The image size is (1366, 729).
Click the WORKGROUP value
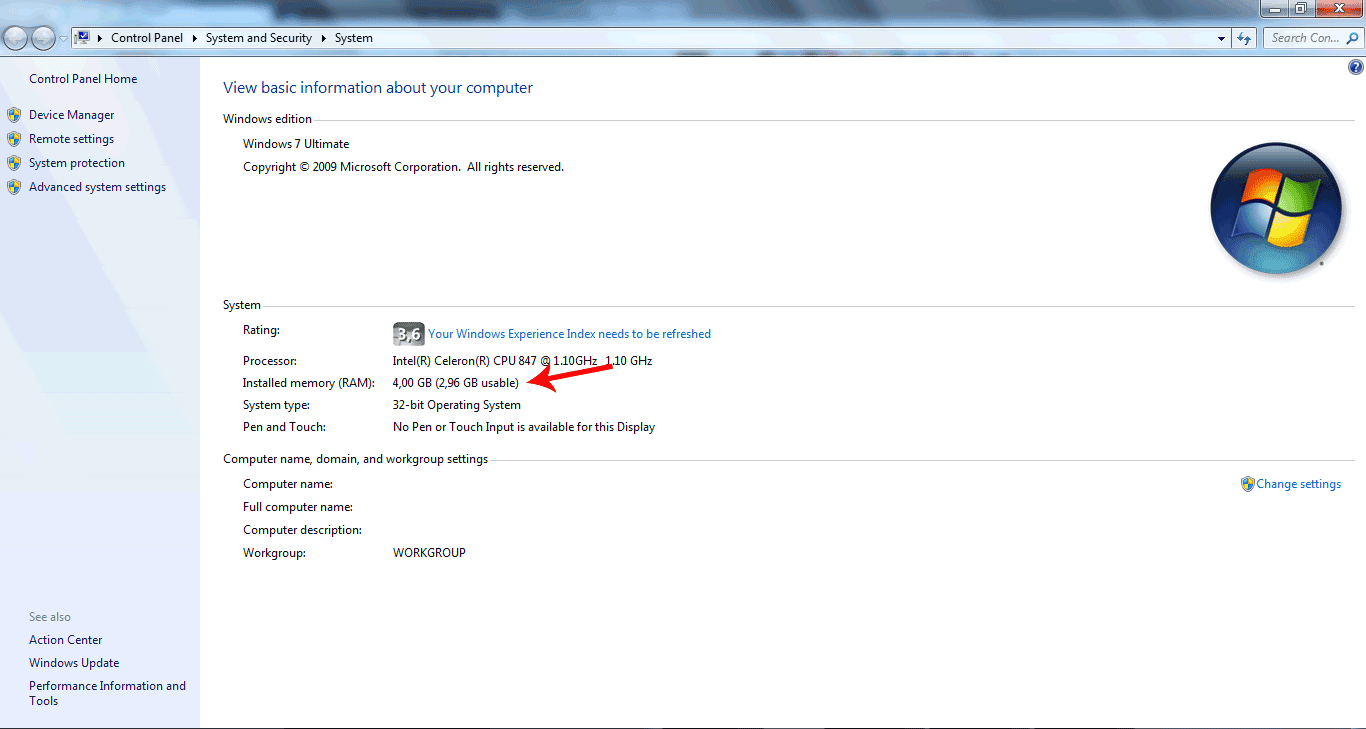point(429,553)
